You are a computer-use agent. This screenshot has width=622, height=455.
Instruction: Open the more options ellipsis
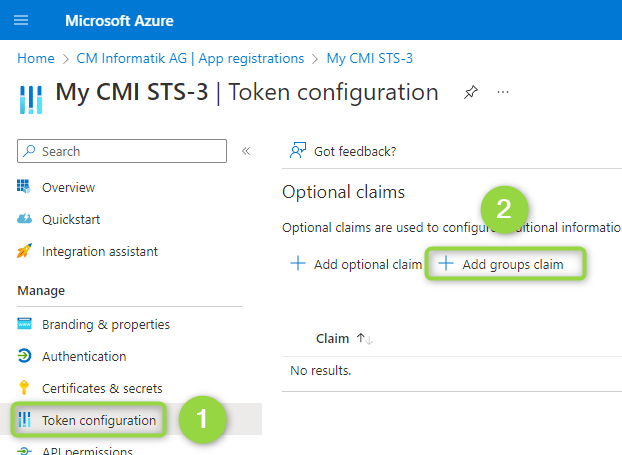pyautogui.click(x=503, y=92)
